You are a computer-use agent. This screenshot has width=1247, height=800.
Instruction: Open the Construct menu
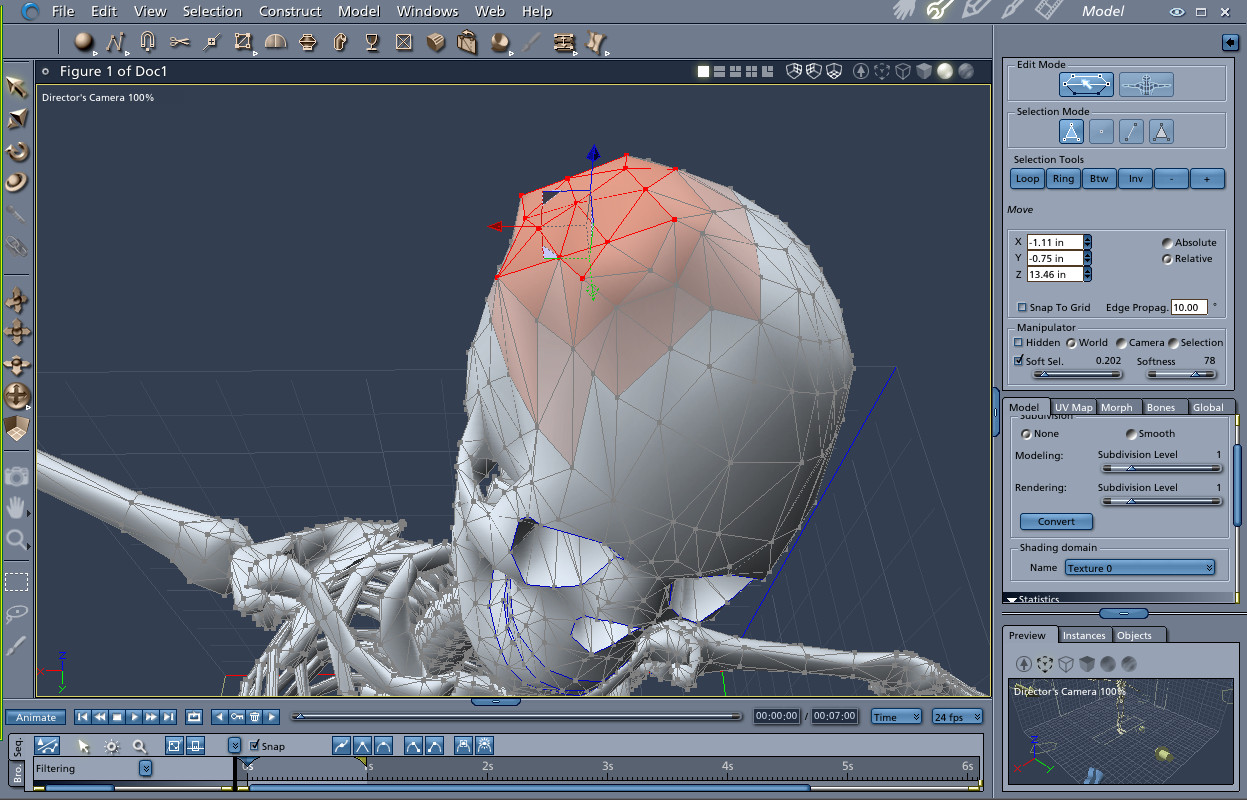click(x=290, y=11)
